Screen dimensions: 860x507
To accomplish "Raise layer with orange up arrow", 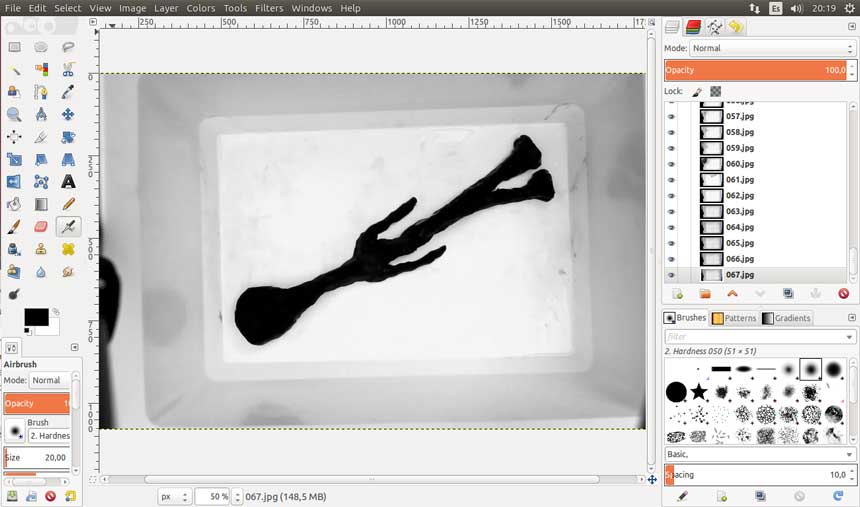I will (732, 294).
